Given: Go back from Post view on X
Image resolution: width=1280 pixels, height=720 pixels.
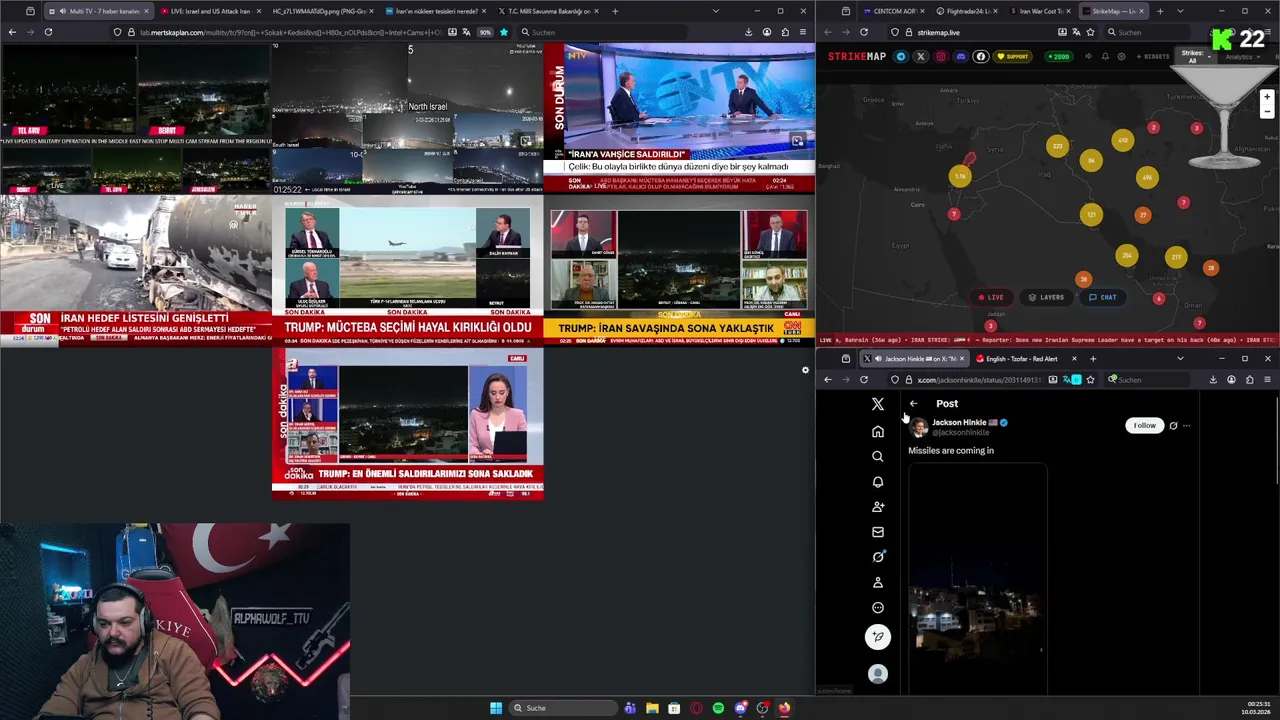Looking at the screenshot, I should pos(913,403).
